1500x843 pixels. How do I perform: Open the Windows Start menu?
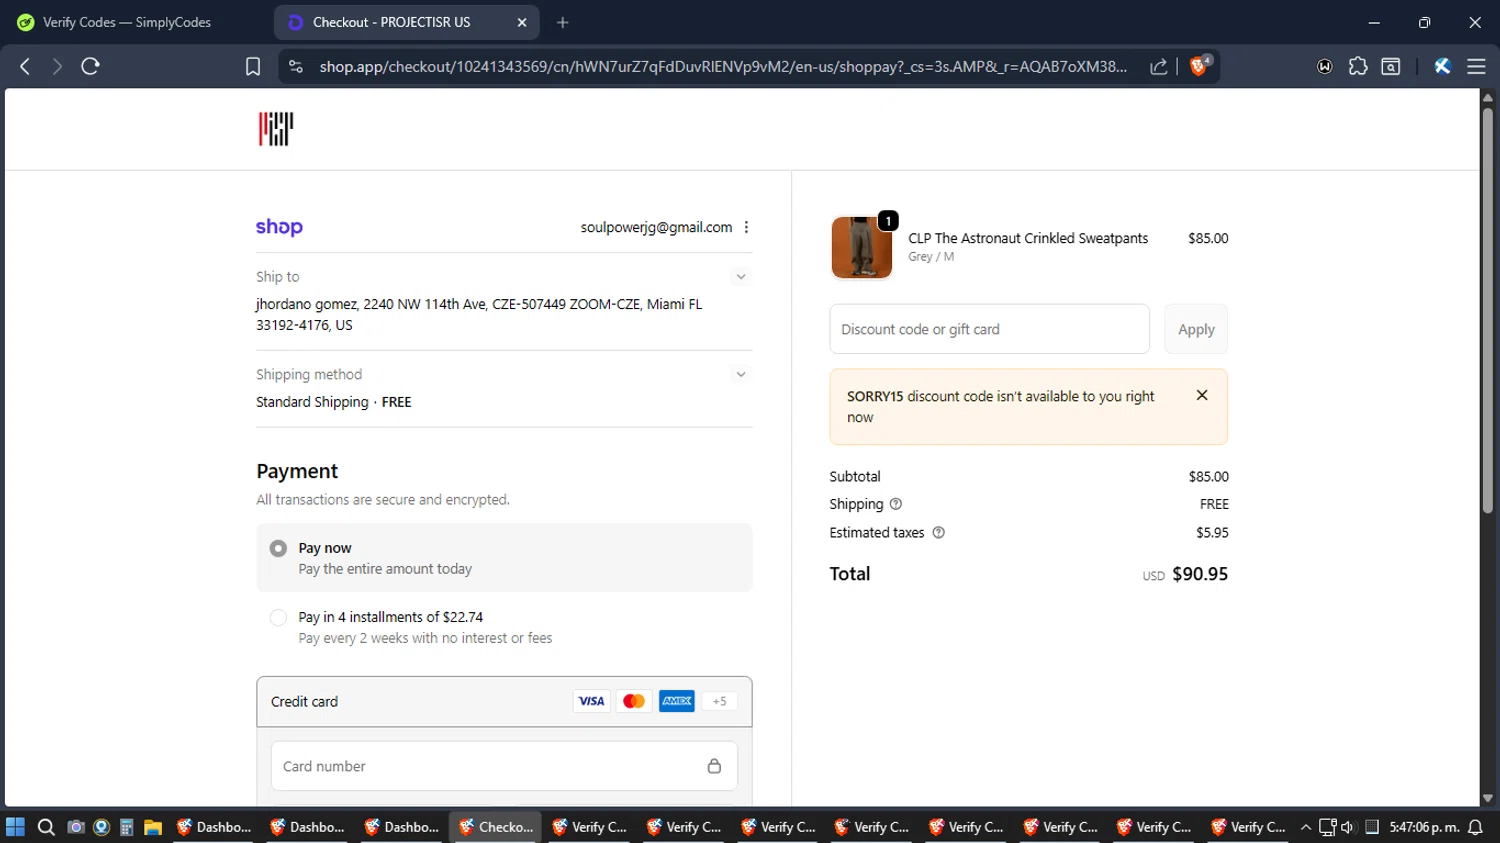15,827
